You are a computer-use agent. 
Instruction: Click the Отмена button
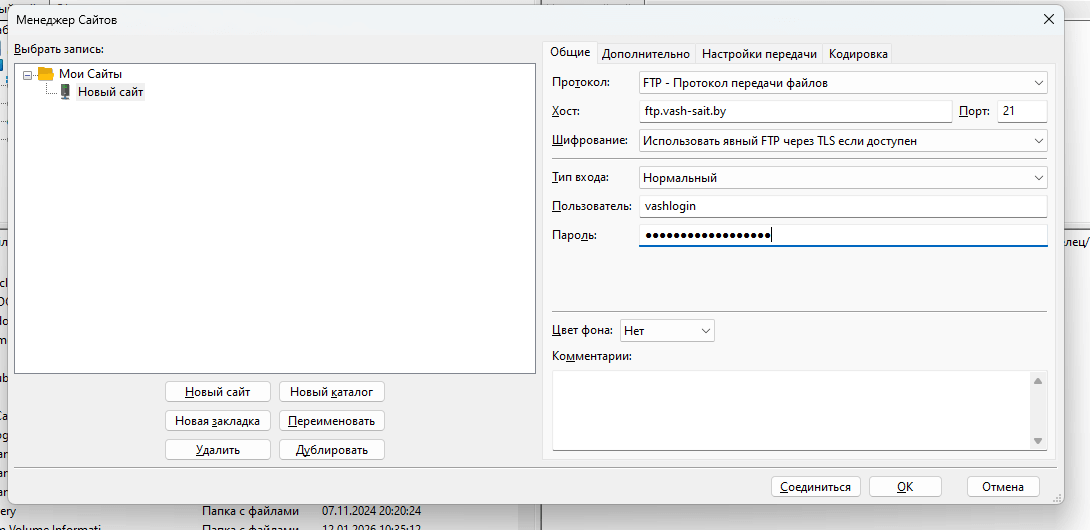[1003, 487]
